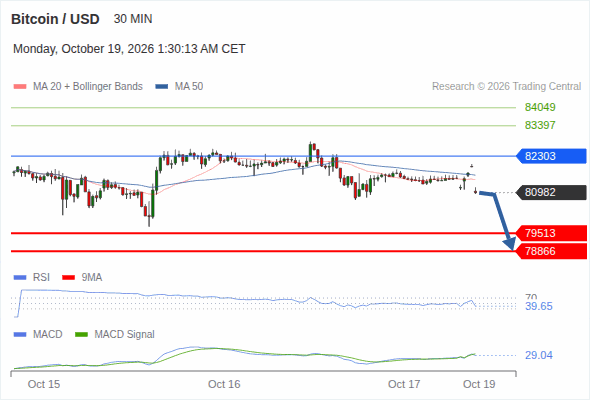Viewport: 590px width, 400px height.
Task: Select the 80982 current price tag
Action: [551, 192]
